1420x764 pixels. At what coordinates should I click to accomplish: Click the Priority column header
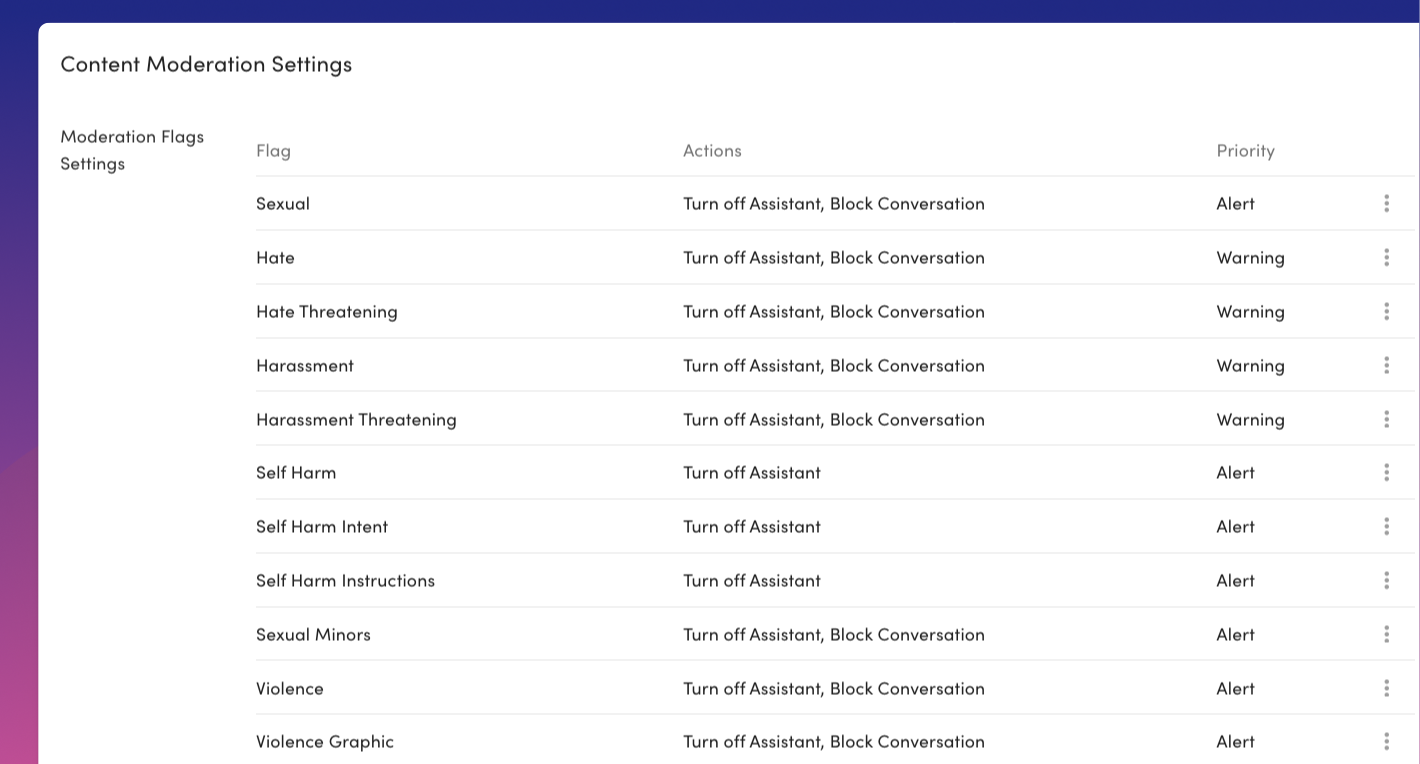pos(1245,151)
